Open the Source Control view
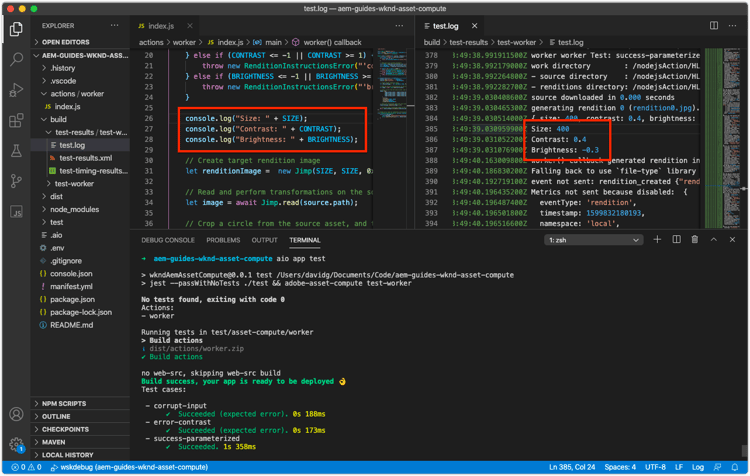Viewport: 750px width, 476px height. 16,181
